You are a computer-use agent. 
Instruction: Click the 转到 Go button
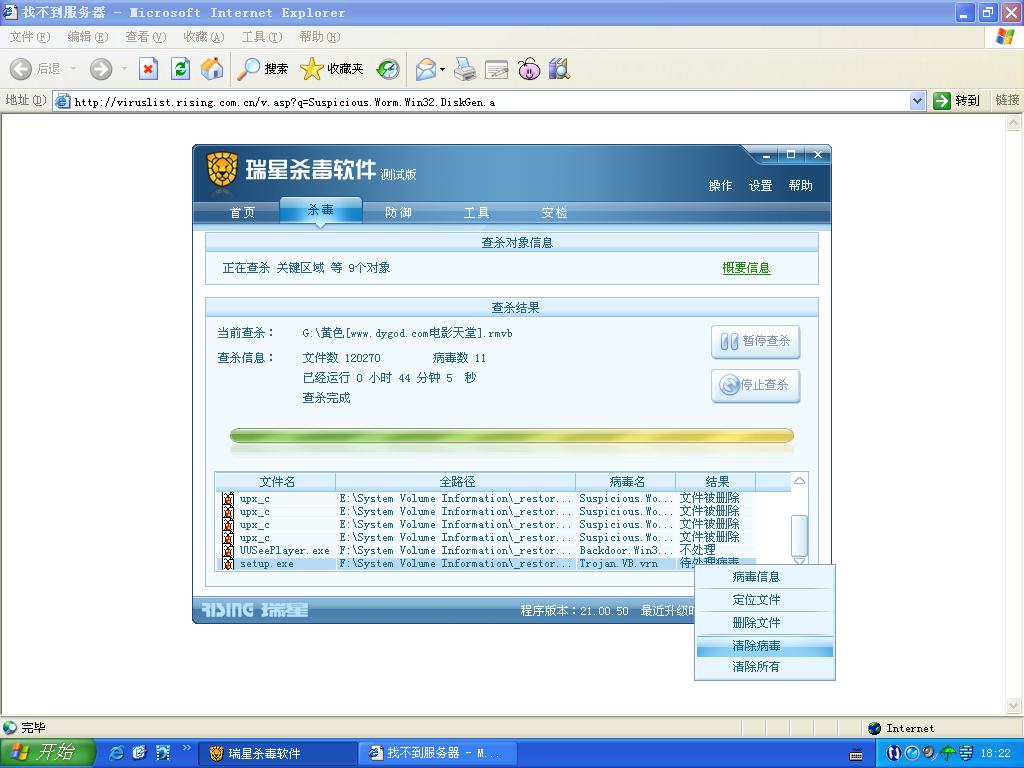point(957,101)
